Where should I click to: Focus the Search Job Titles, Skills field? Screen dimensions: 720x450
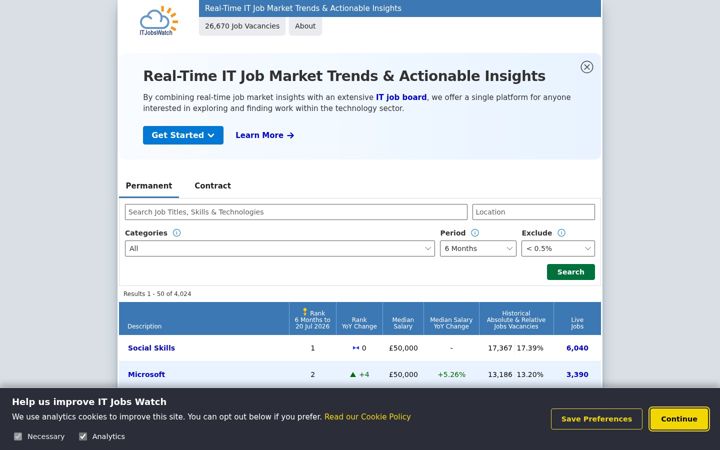tap(296, 212)
